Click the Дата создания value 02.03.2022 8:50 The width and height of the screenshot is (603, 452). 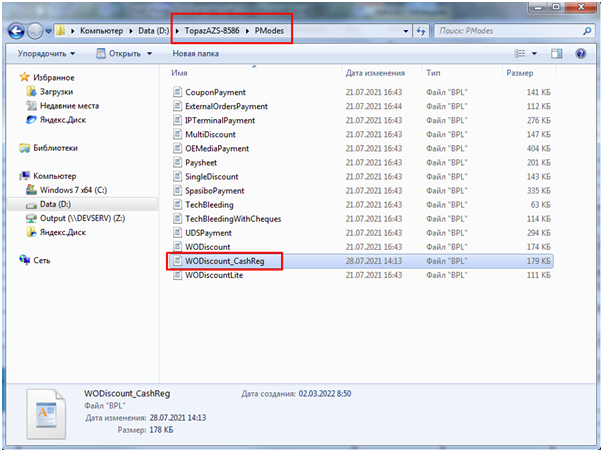(325, 394)
